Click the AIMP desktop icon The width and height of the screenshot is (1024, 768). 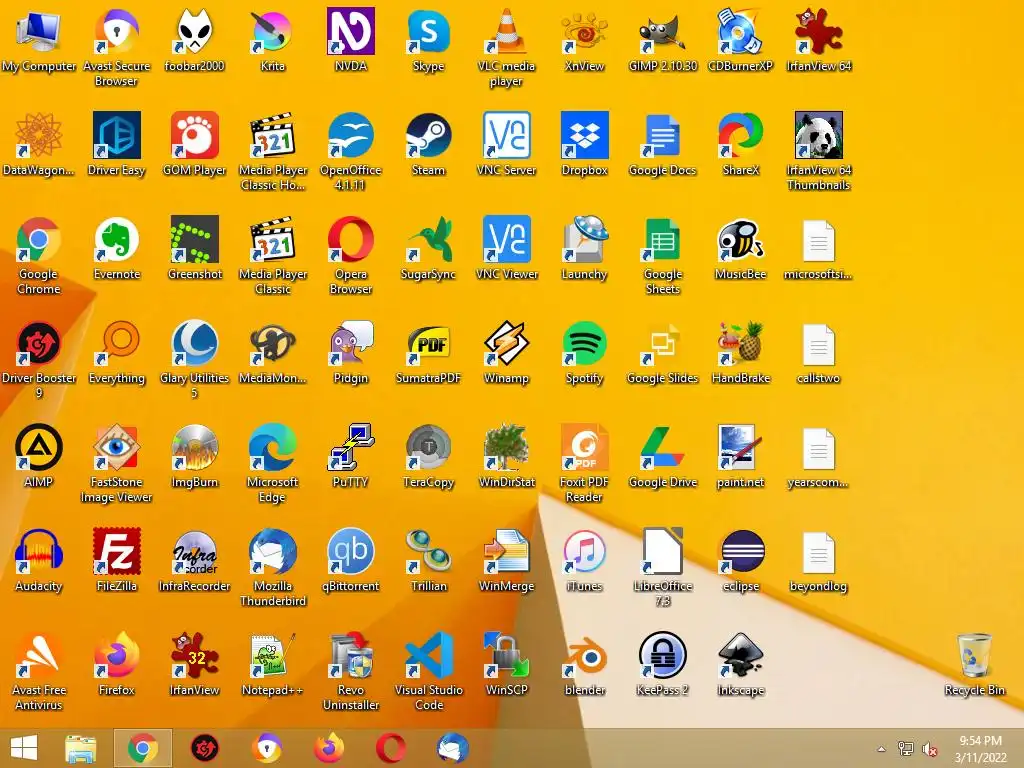pos(39,456)
